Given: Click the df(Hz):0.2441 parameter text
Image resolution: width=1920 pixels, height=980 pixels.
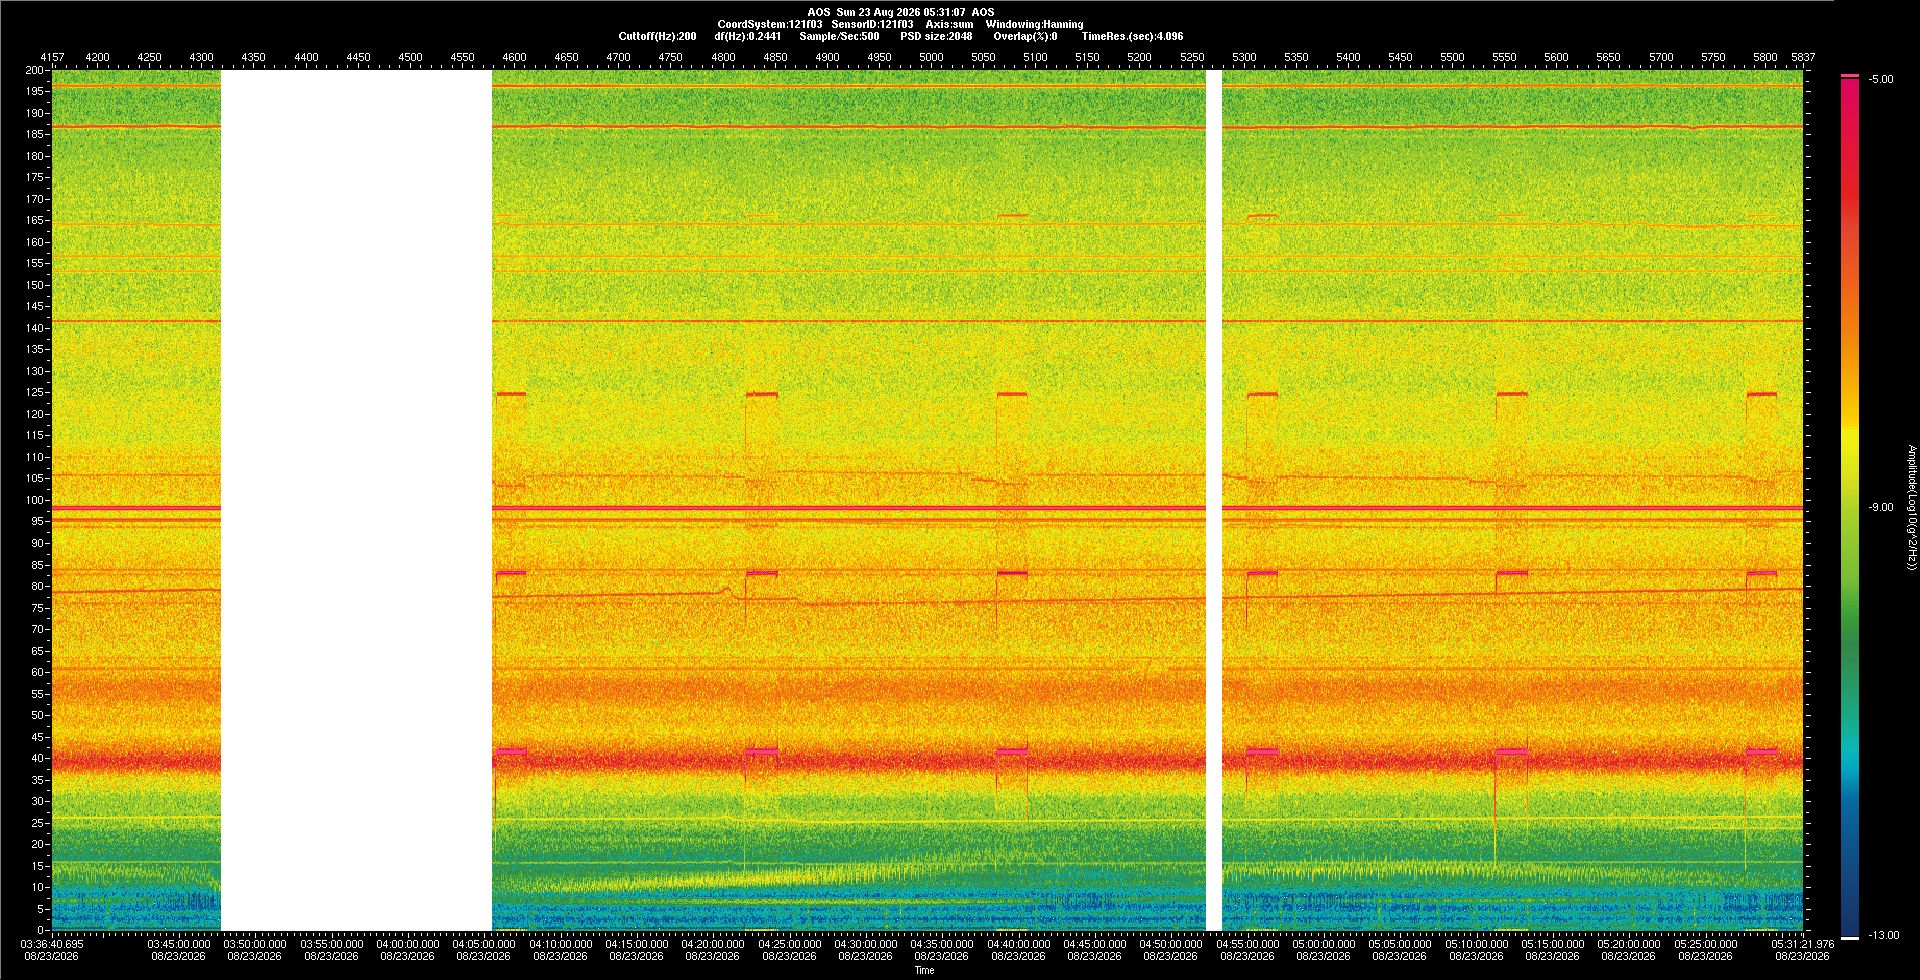Looking at the screenshot, I should point(748,36).
